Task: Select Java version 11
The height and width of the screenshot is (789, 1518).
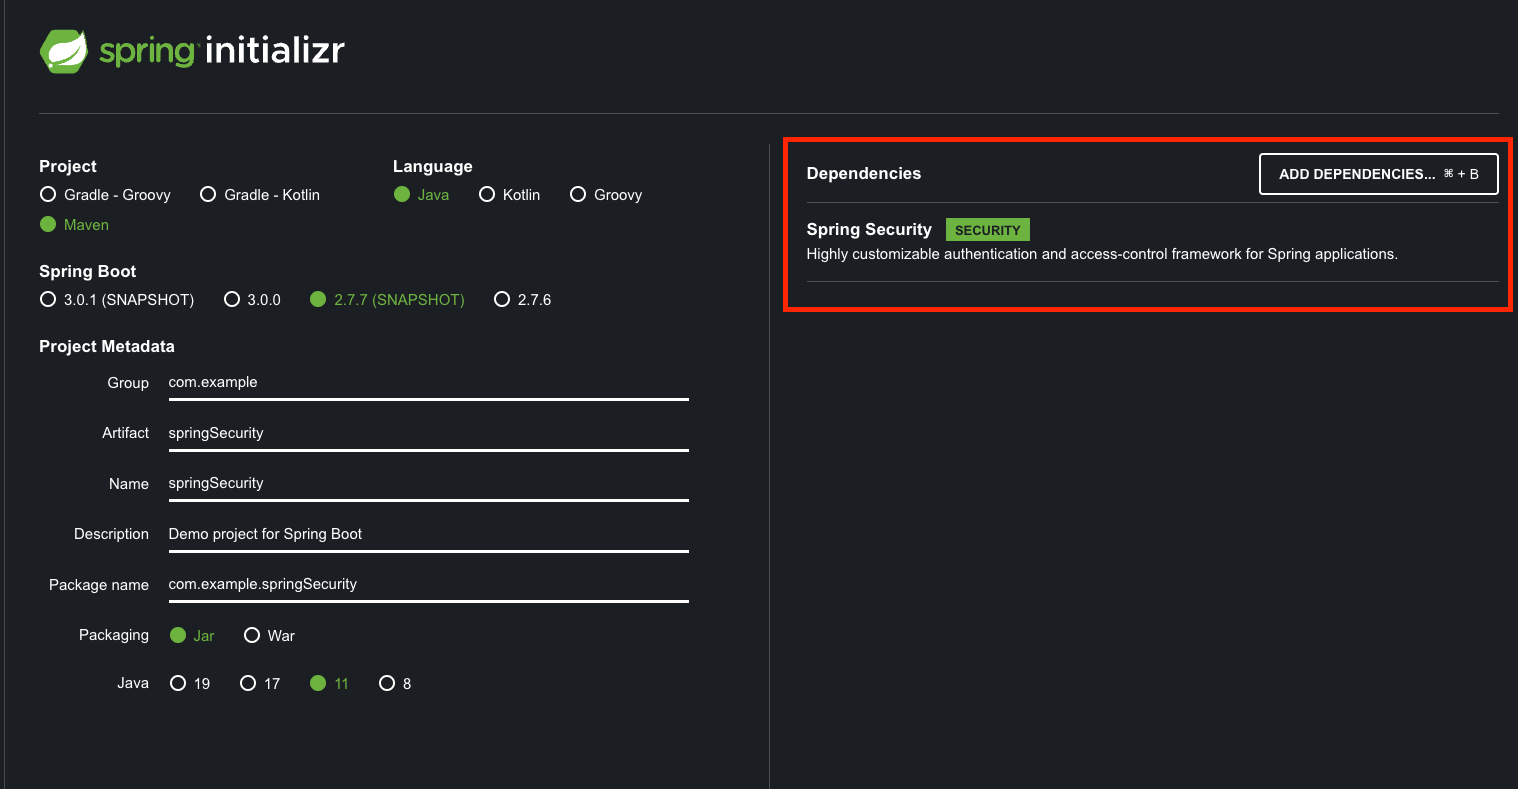Action: pos(329,684)
